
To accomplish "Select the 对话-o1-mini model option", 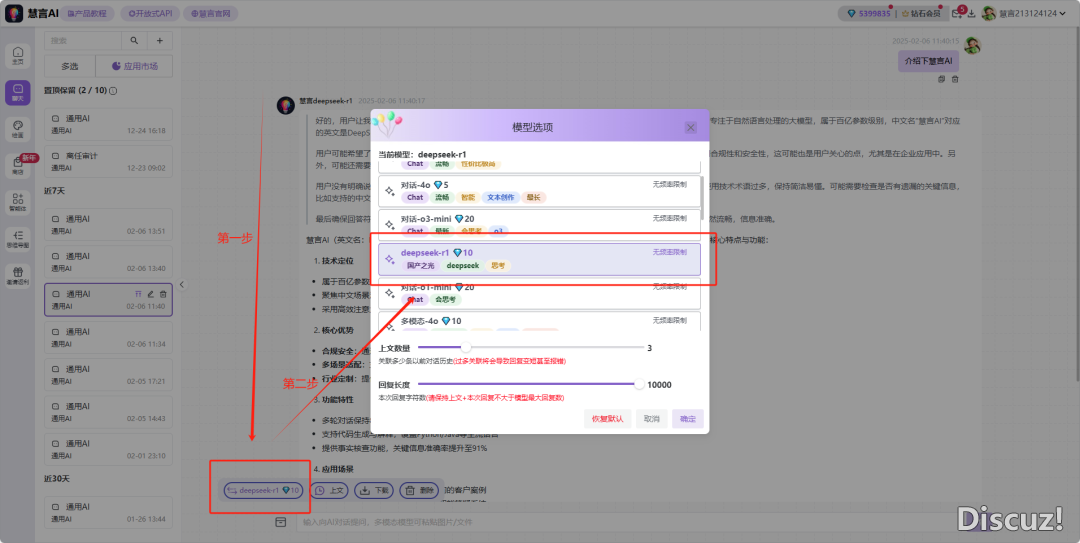I will coord(539,294).
